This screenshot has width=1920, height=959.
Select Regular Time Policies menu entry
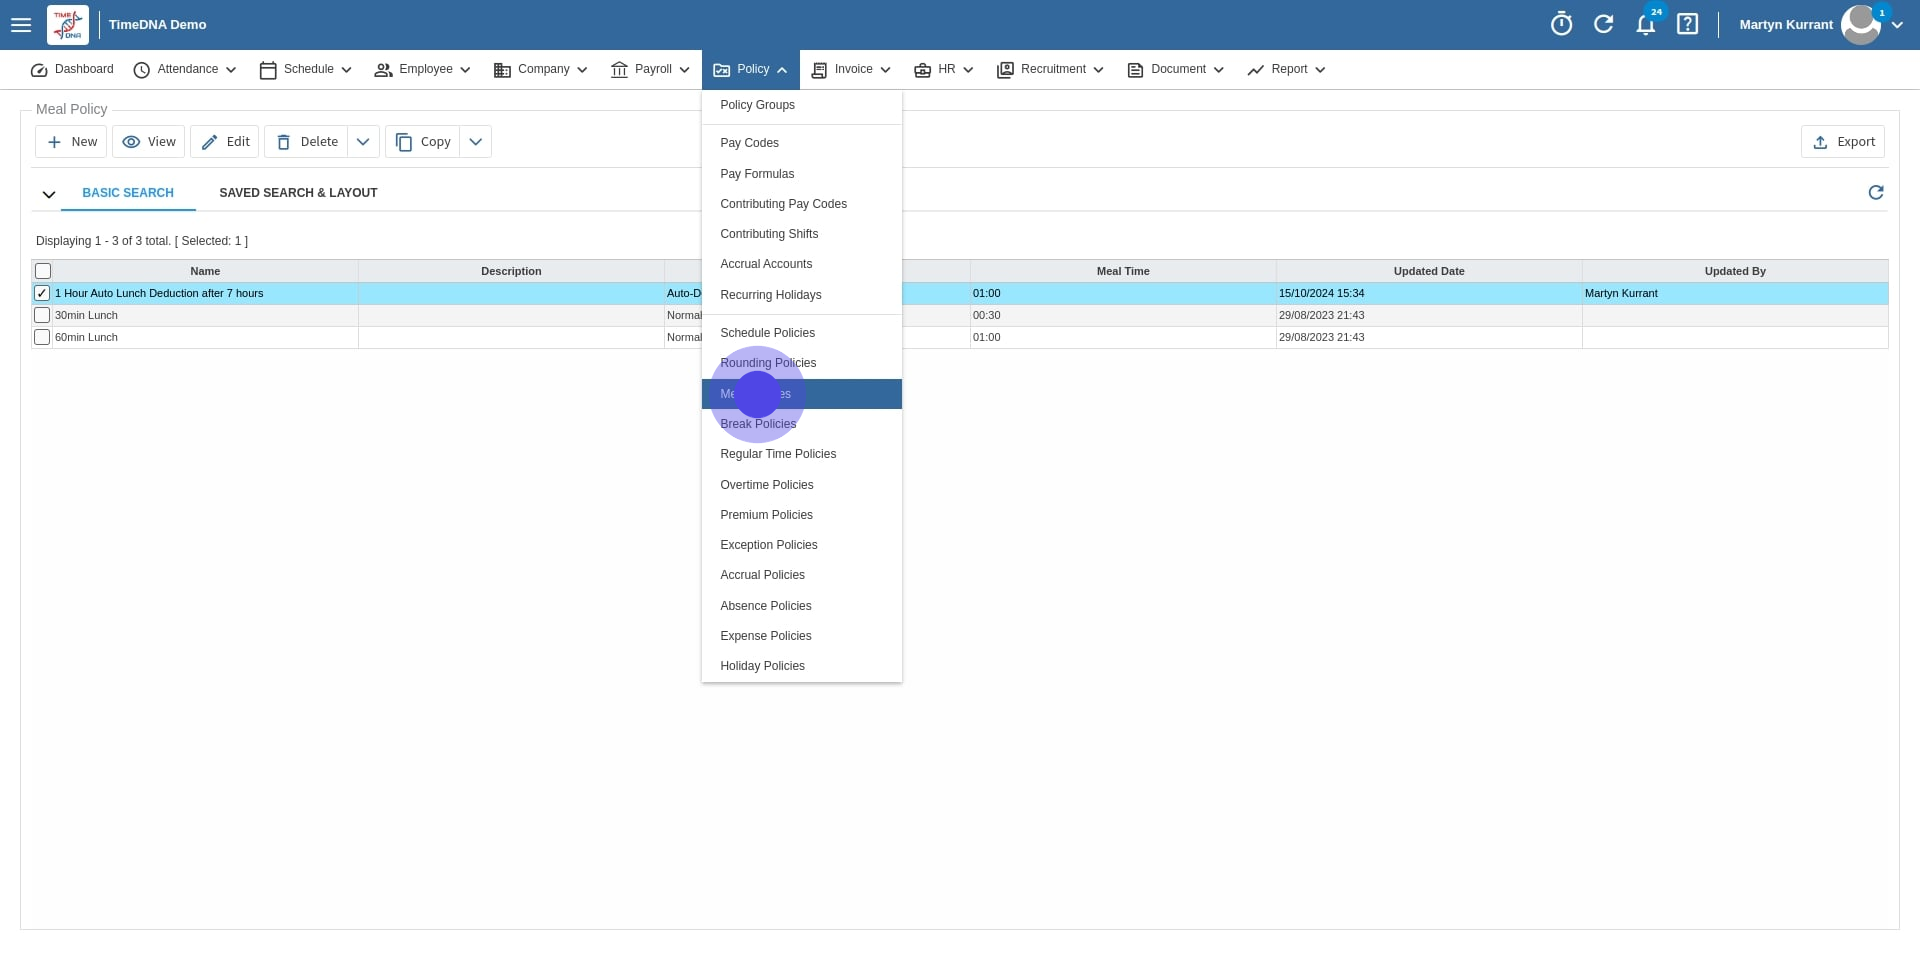point(802,454)
